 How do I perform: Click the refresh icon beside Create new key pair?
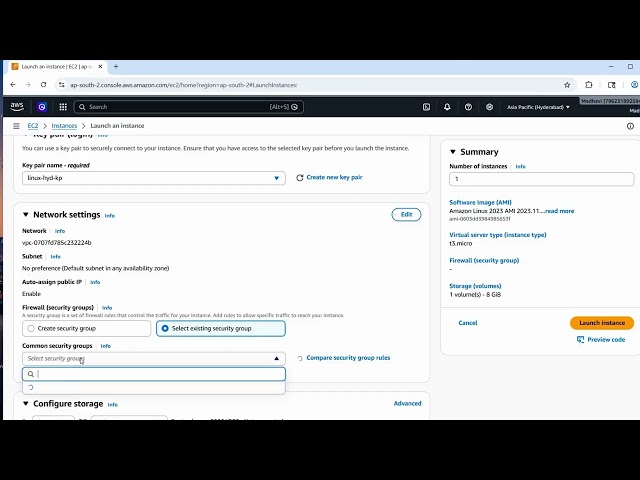pyautogui.click(x=300, y=178)
